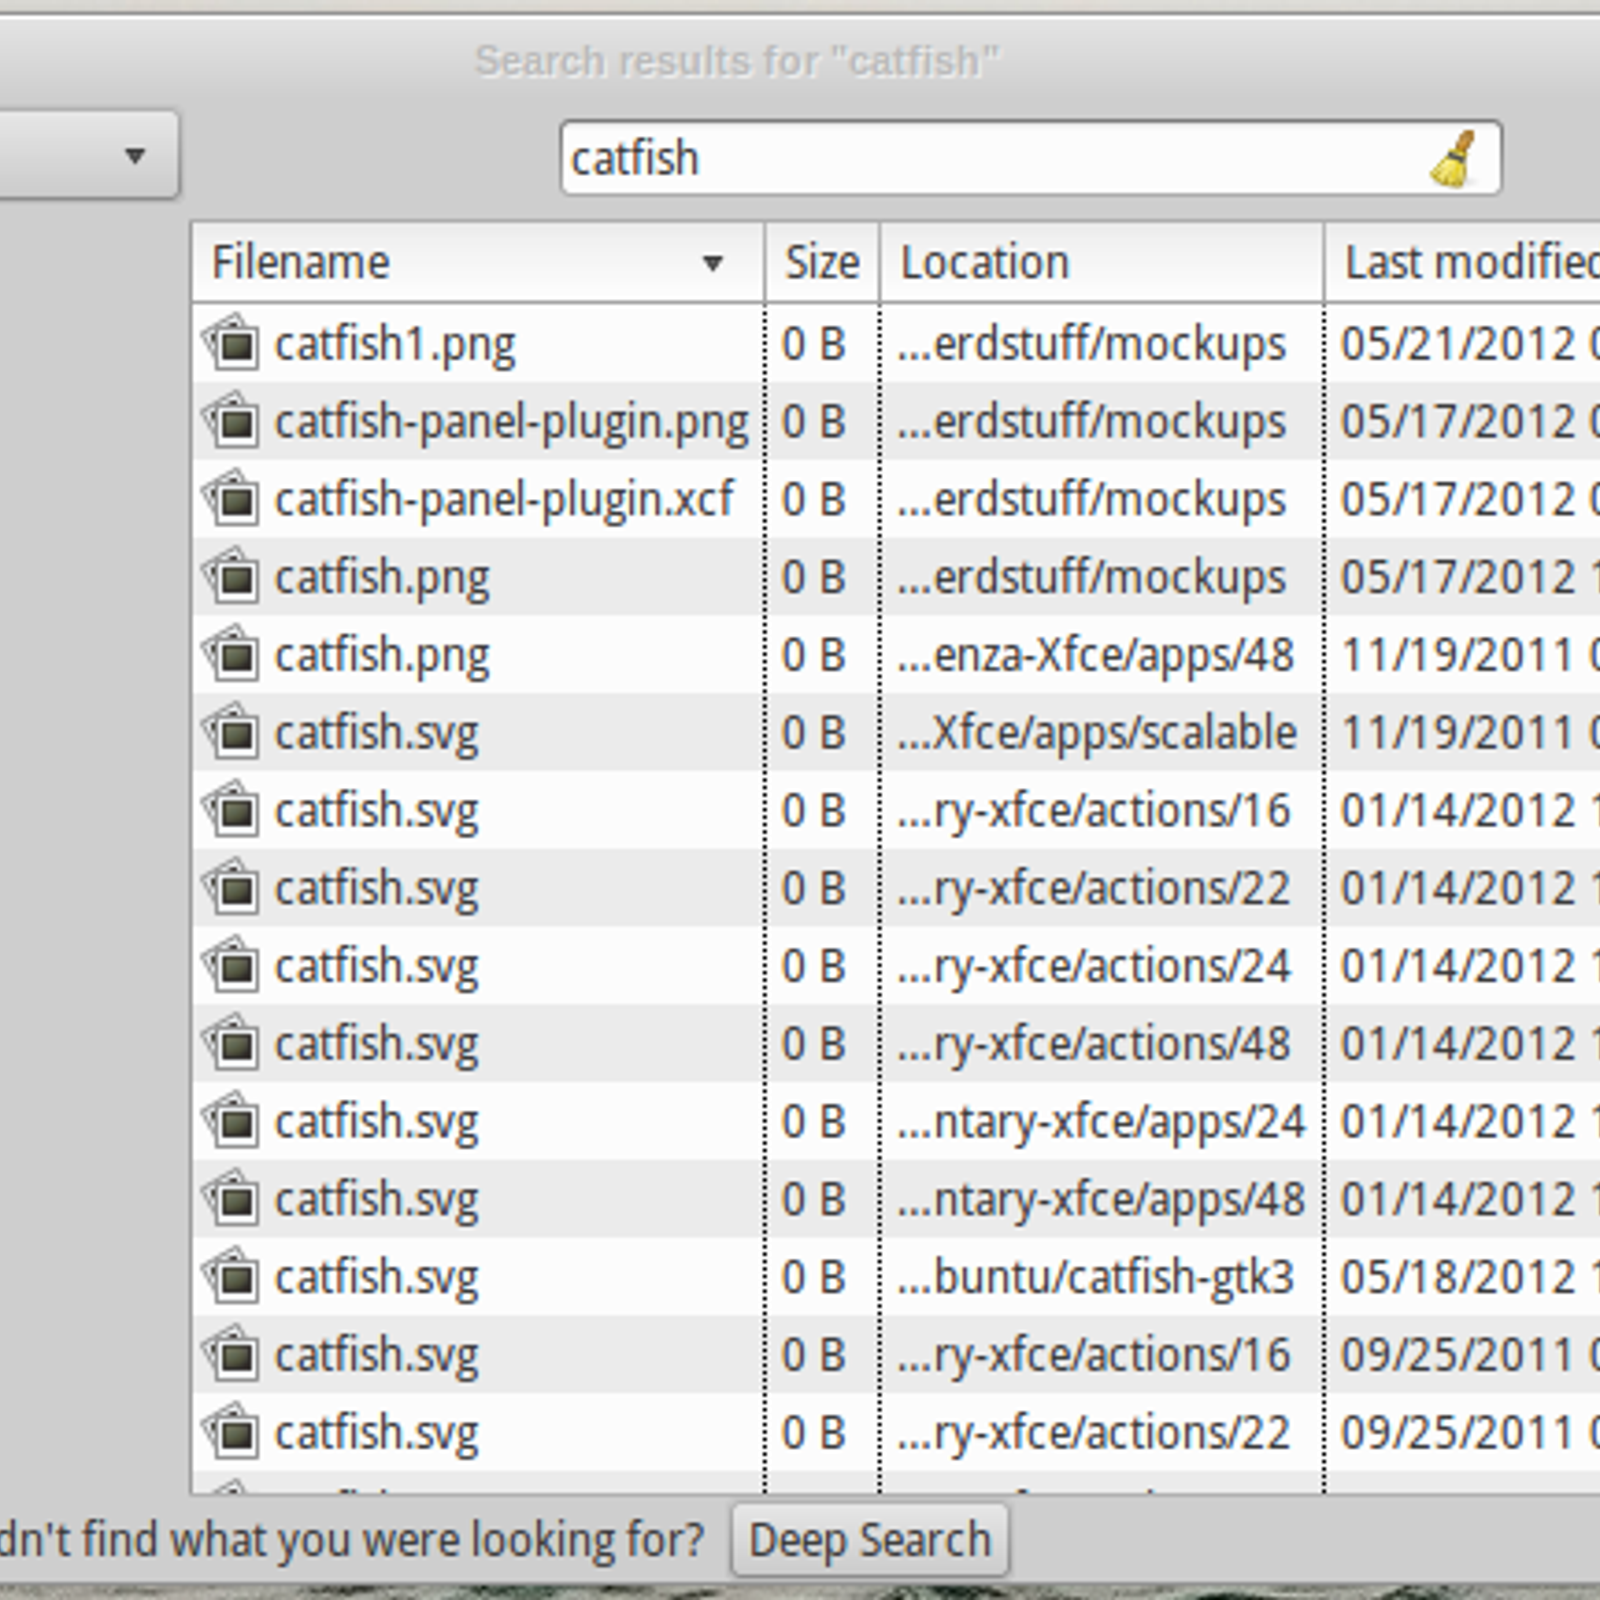Click the icon of catfish.svg in ry-xfce/actions/48
The height and width of the screenshot is (1600, 1600).
(x=232, y=1044)
